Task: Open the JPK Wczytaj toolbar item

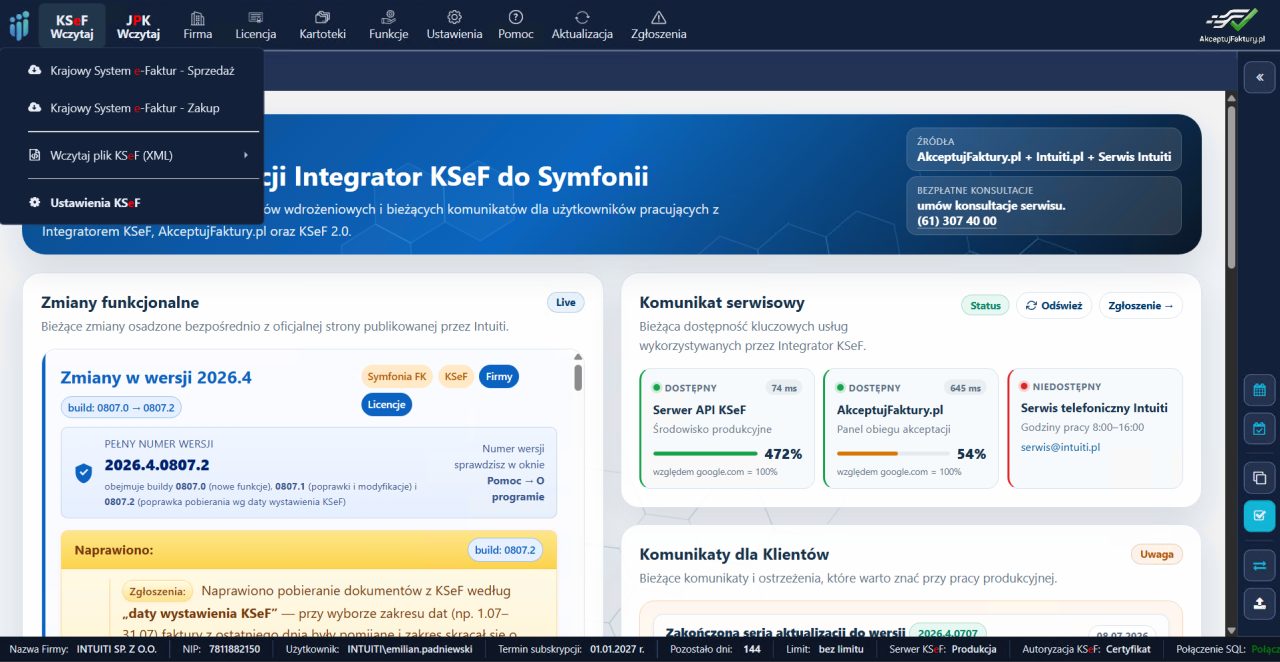Action: [138, 26]
